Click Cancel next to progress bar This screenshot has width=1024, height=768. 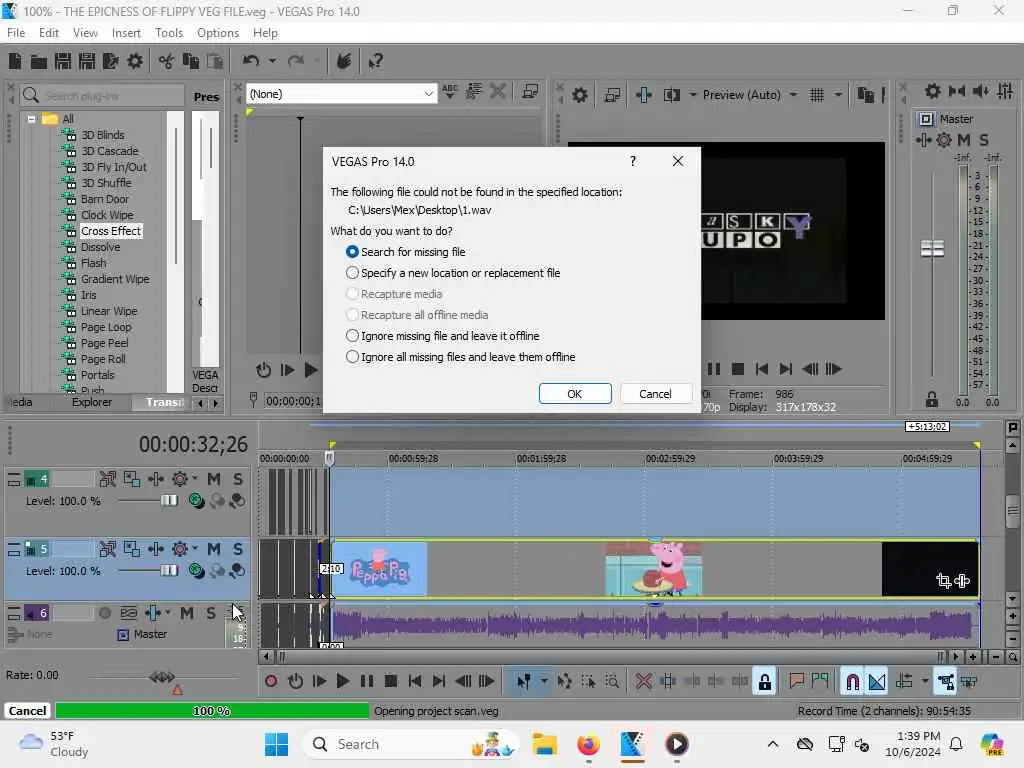(x=27, y=711)
